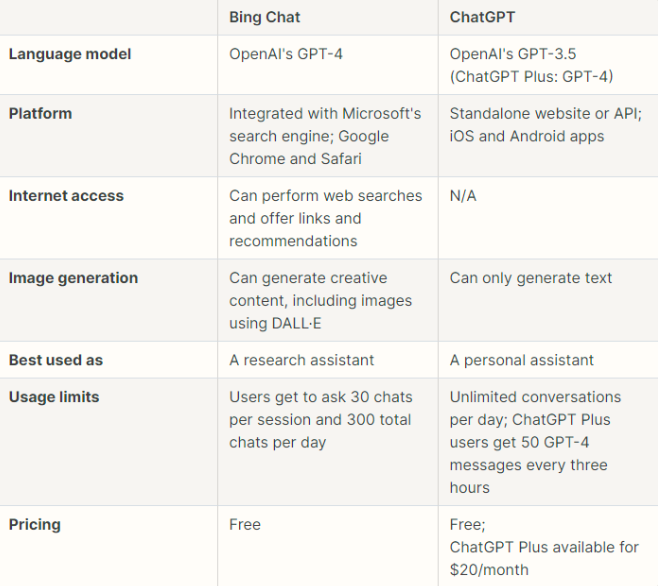Select the Best used as row label
This screenshot has width=658, height=587.
pos(56,360)
